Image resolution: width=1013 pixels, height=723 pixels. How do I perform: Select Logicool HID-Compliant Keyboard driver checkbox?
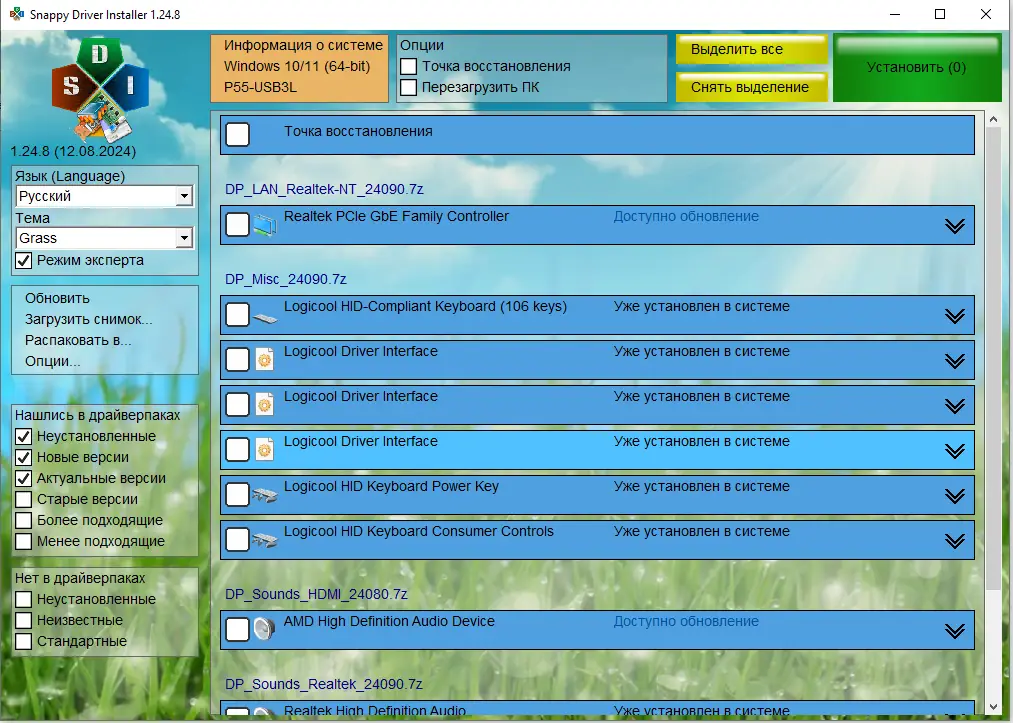coord(238,315)
